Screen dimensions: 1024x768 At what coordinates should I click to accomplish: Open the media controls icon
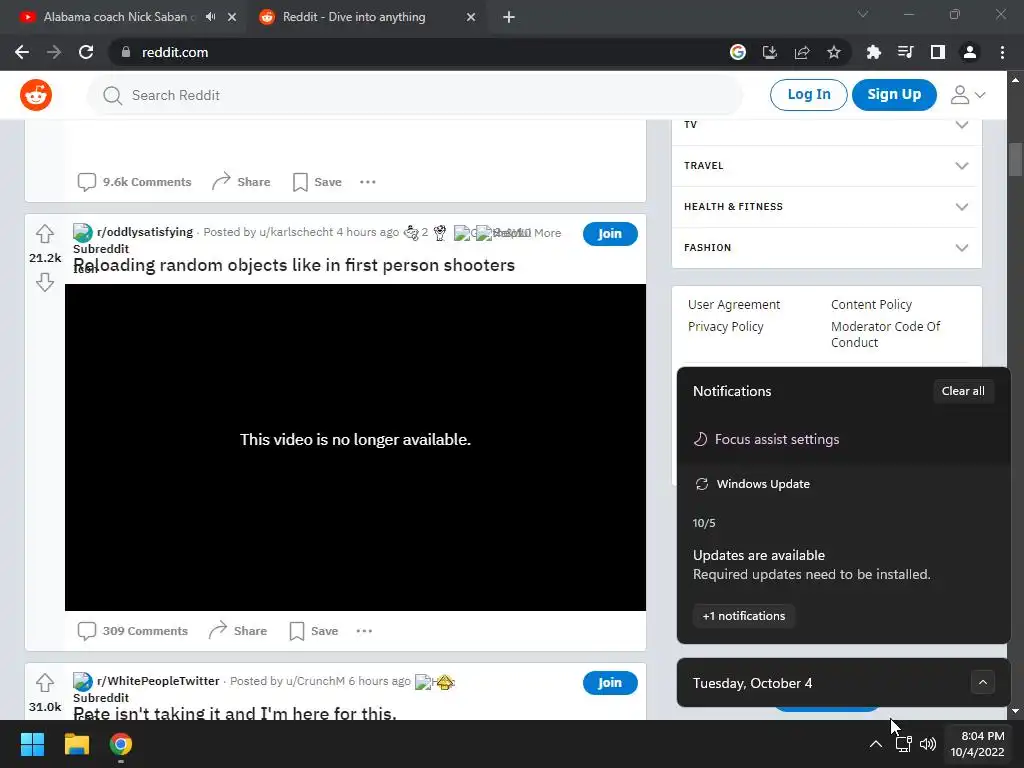point(905,52)
